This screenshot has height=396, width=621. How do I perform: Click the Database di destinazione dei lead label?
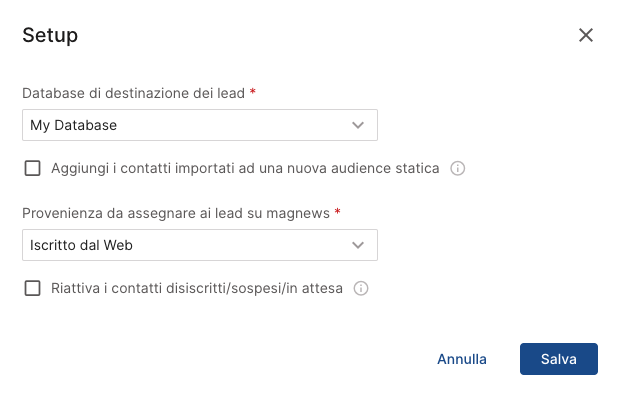[133, 93]
